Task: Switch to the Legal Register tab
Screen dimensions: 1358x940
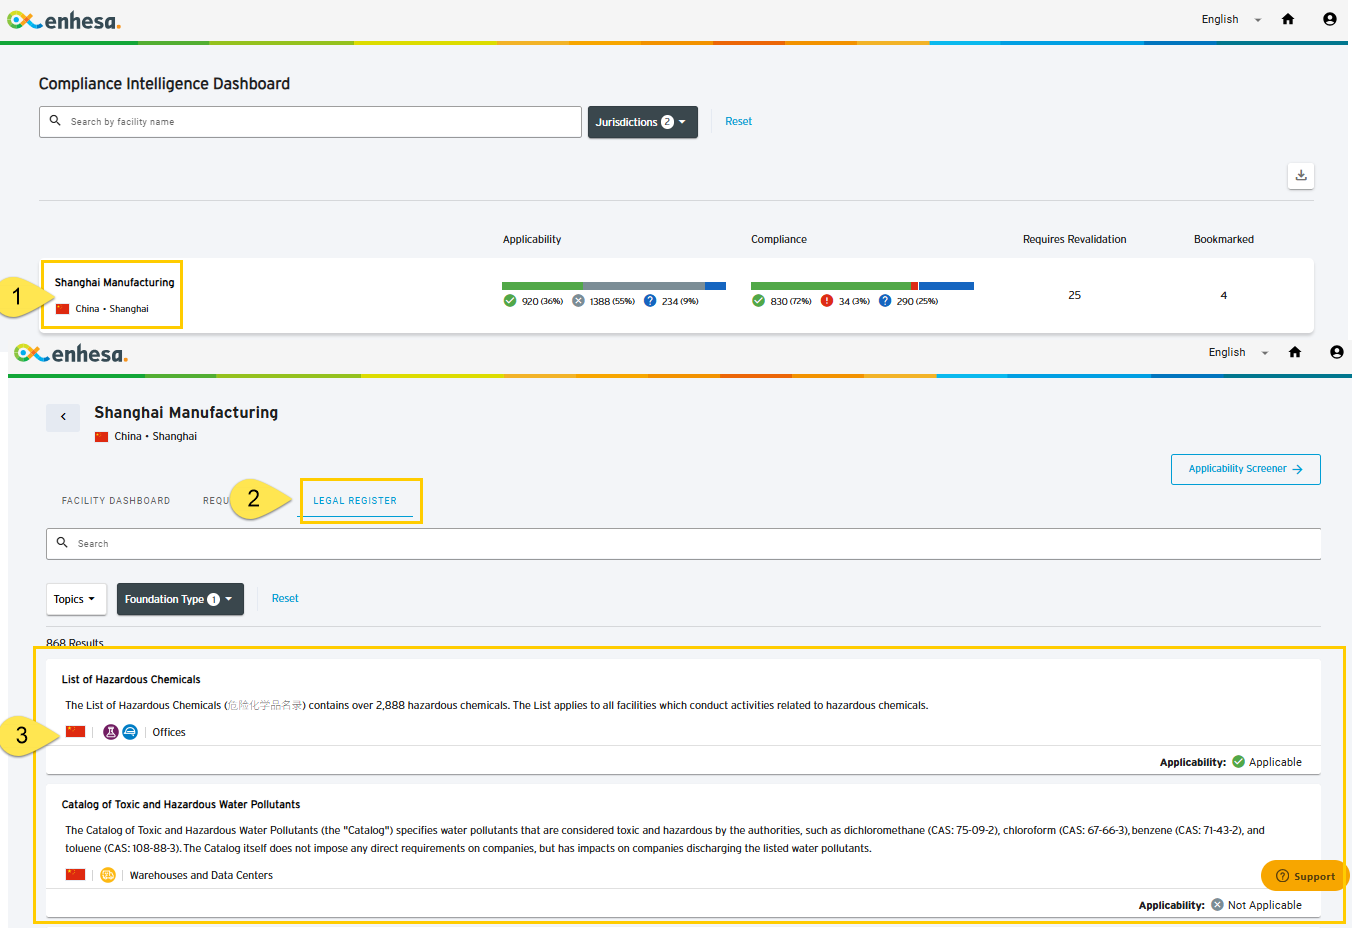Action: [355, 501]
